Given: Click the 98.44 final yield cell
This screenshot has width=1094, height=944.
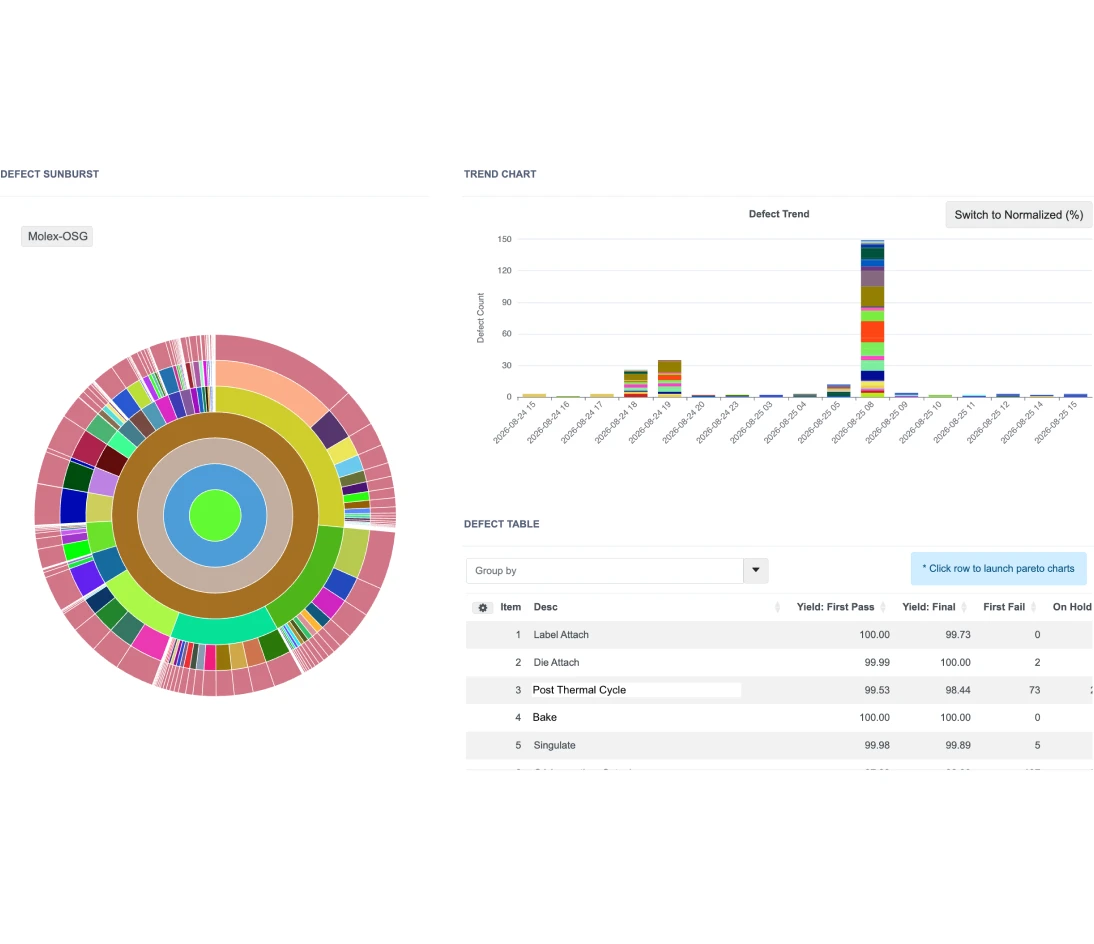Looking at the screenshot, I should click(x=958, y=690).
